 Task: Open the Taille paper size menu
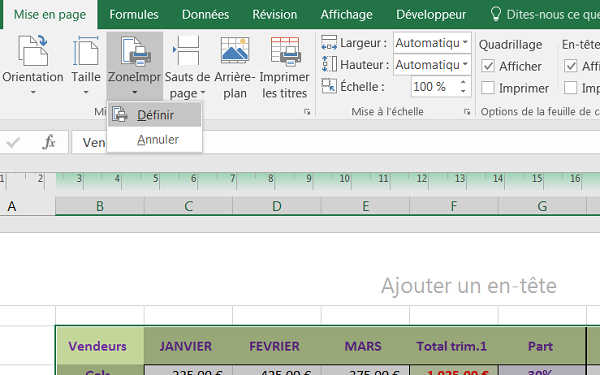point(86,65)
